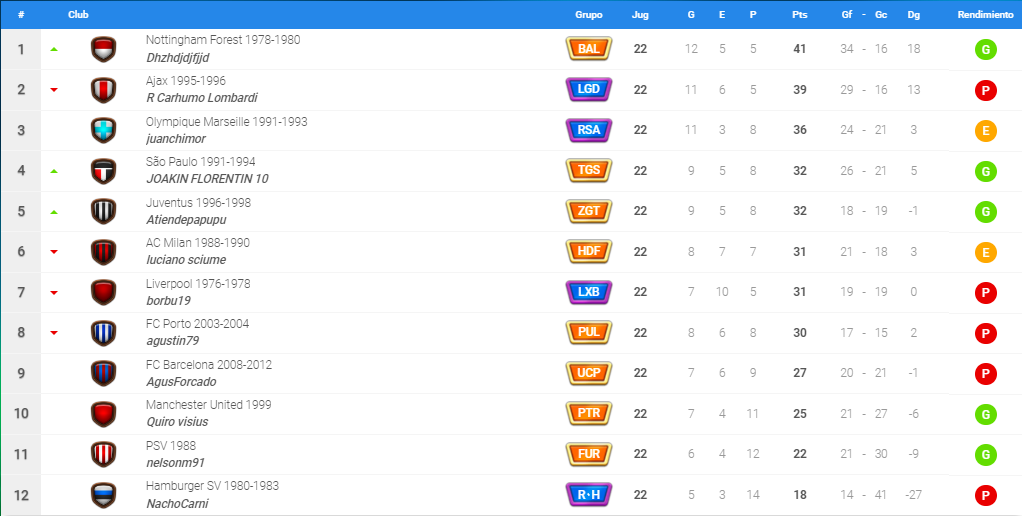The height and width of the screenshot is (516, 1022).
Task: Select red P performance circle for Liverpool
Action: point(986,293)
